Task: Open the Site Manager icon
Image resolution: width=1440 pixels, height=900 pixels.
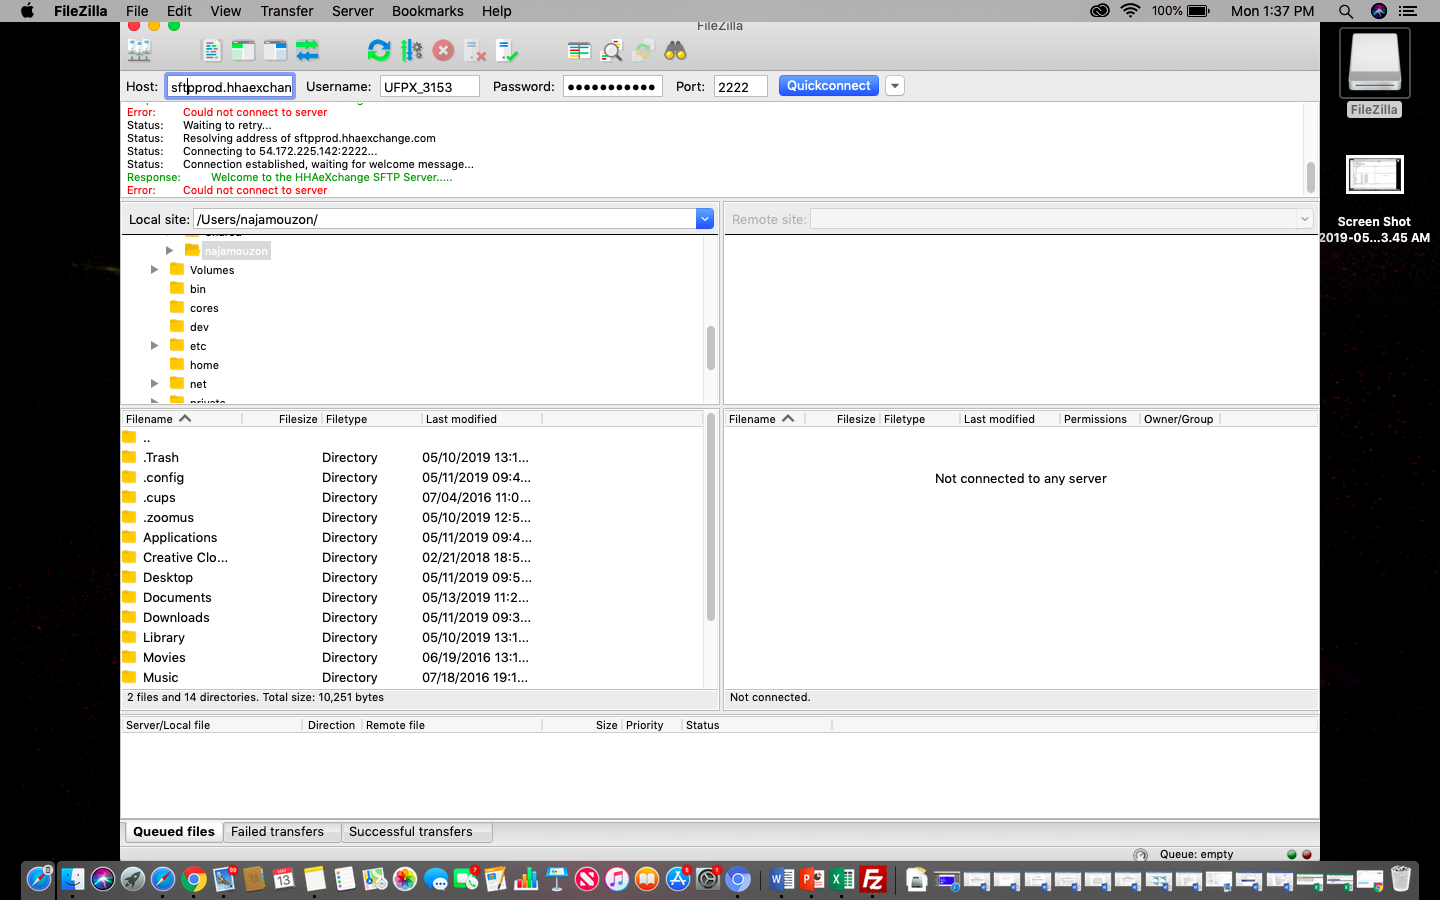Action: 139,50
